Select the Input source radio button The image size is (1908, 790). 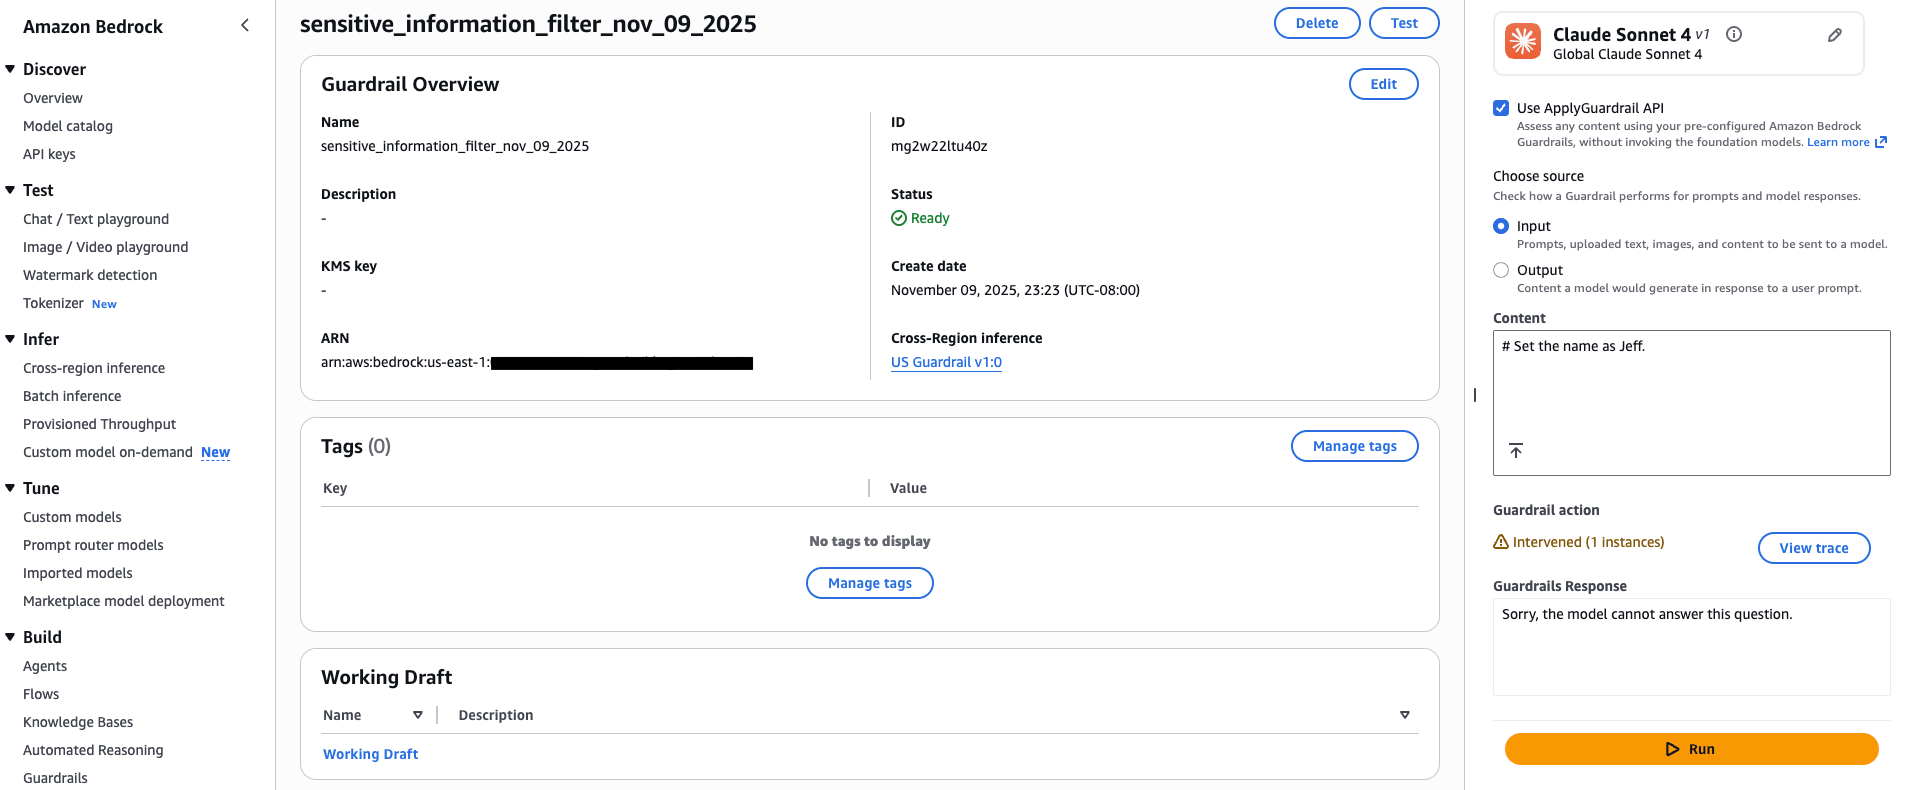click(1501, 226)
